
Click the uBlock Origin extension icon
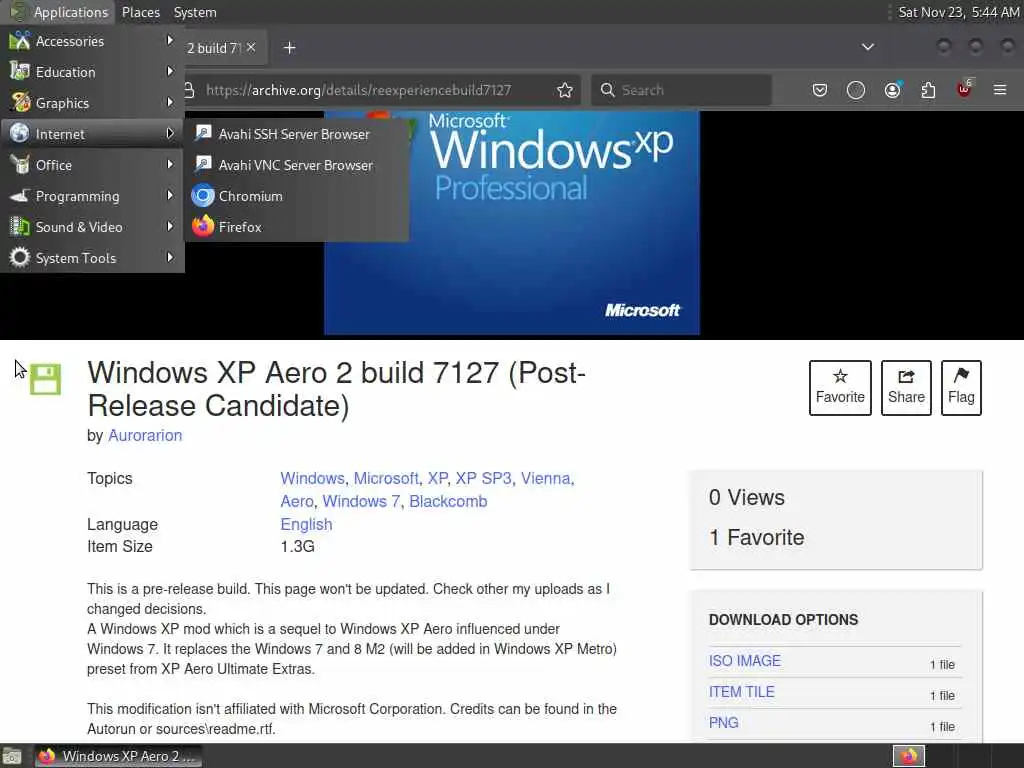click(964, 88)
